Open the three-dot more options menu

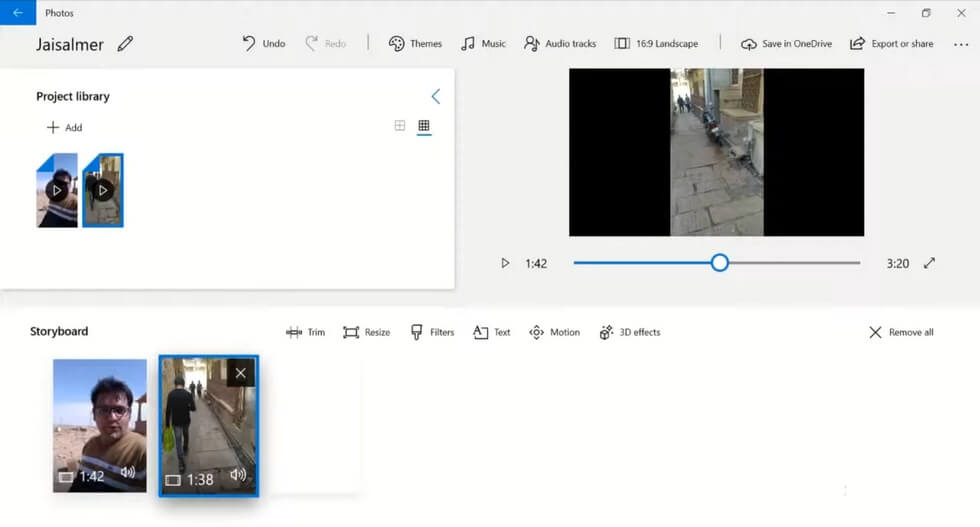click(961, 44)
